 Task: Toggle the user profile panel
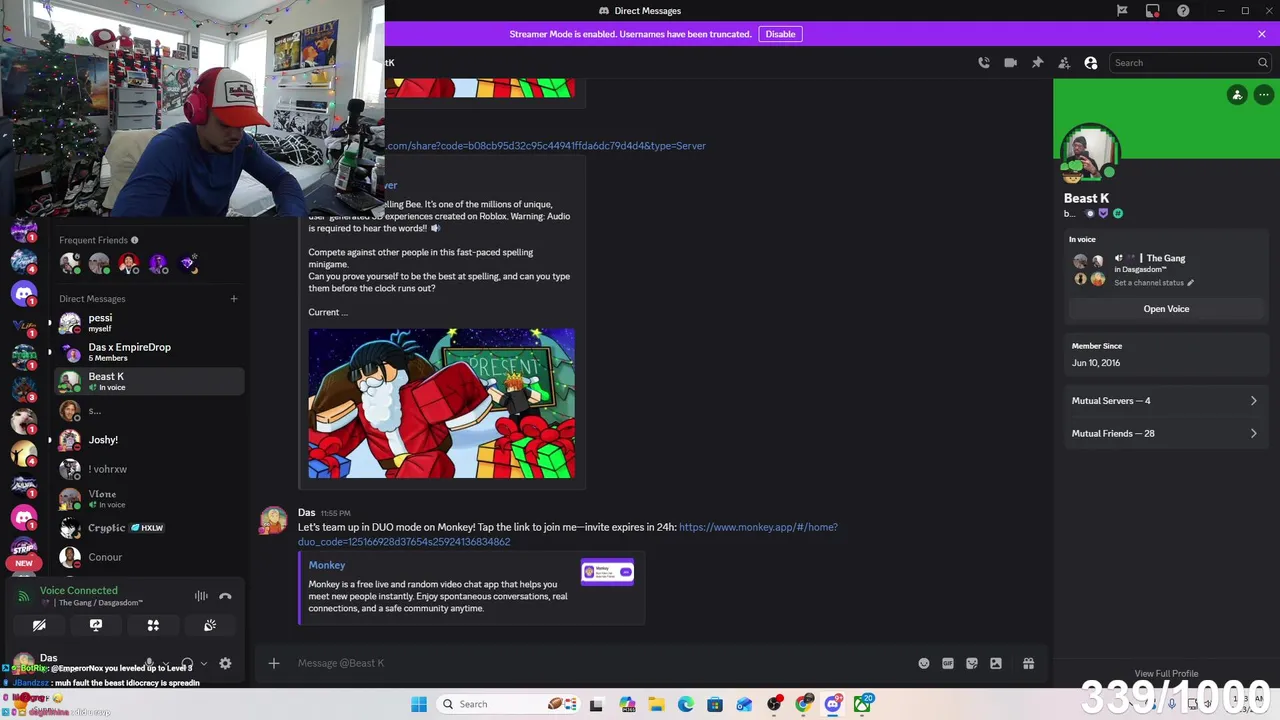pos(1091,63)
